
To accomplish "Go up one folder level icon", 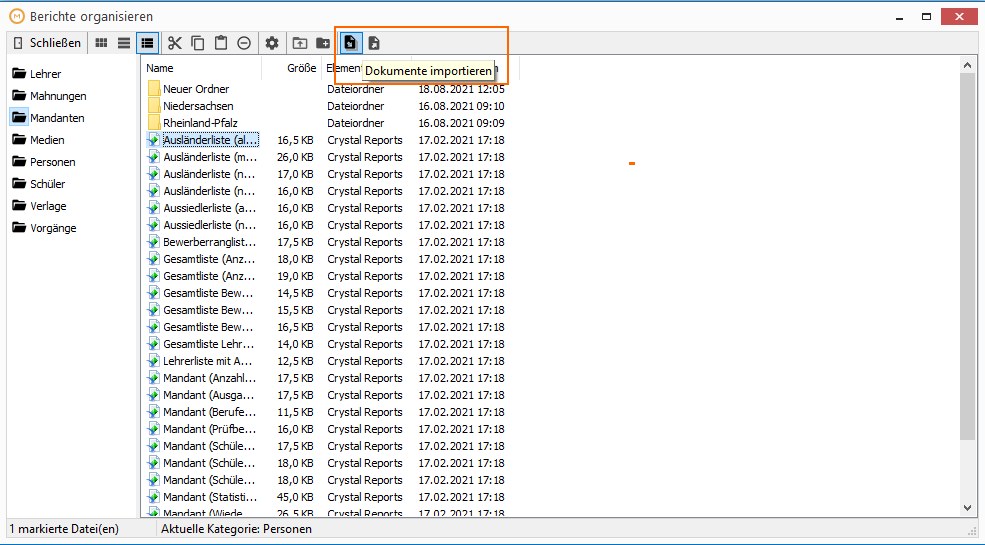I will coord(300,43).
